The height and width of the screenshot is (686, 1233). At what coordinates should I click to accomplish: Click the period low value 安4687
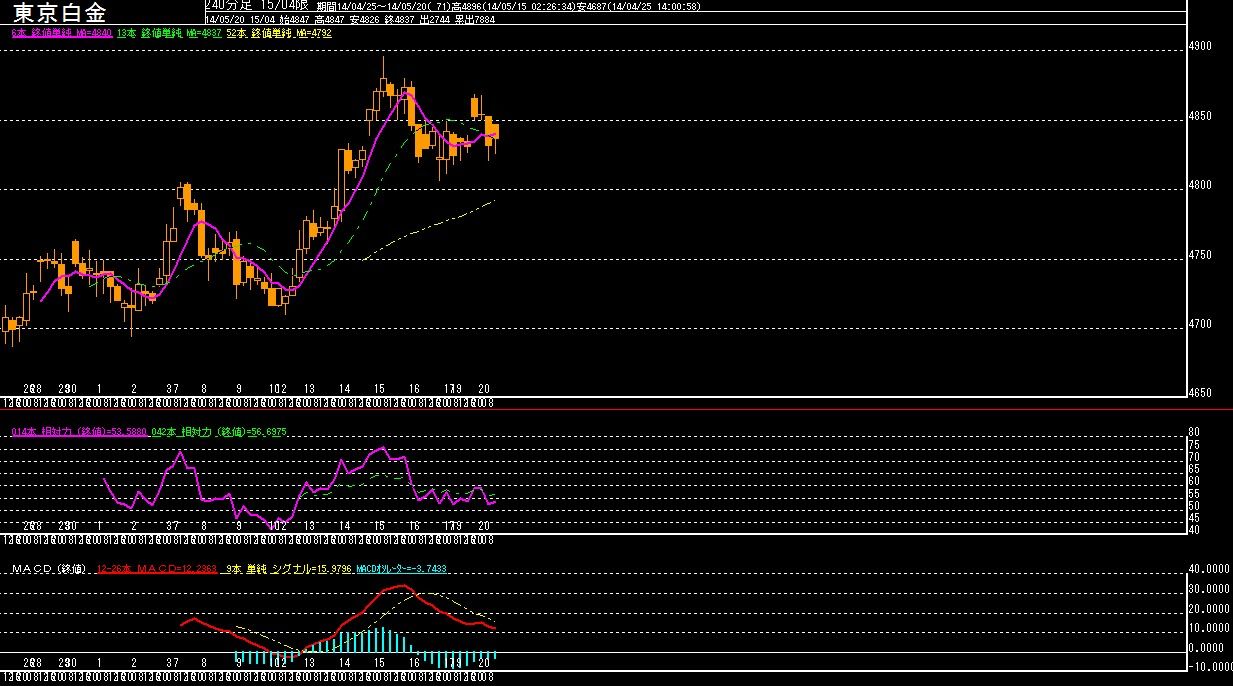point(592,6)
